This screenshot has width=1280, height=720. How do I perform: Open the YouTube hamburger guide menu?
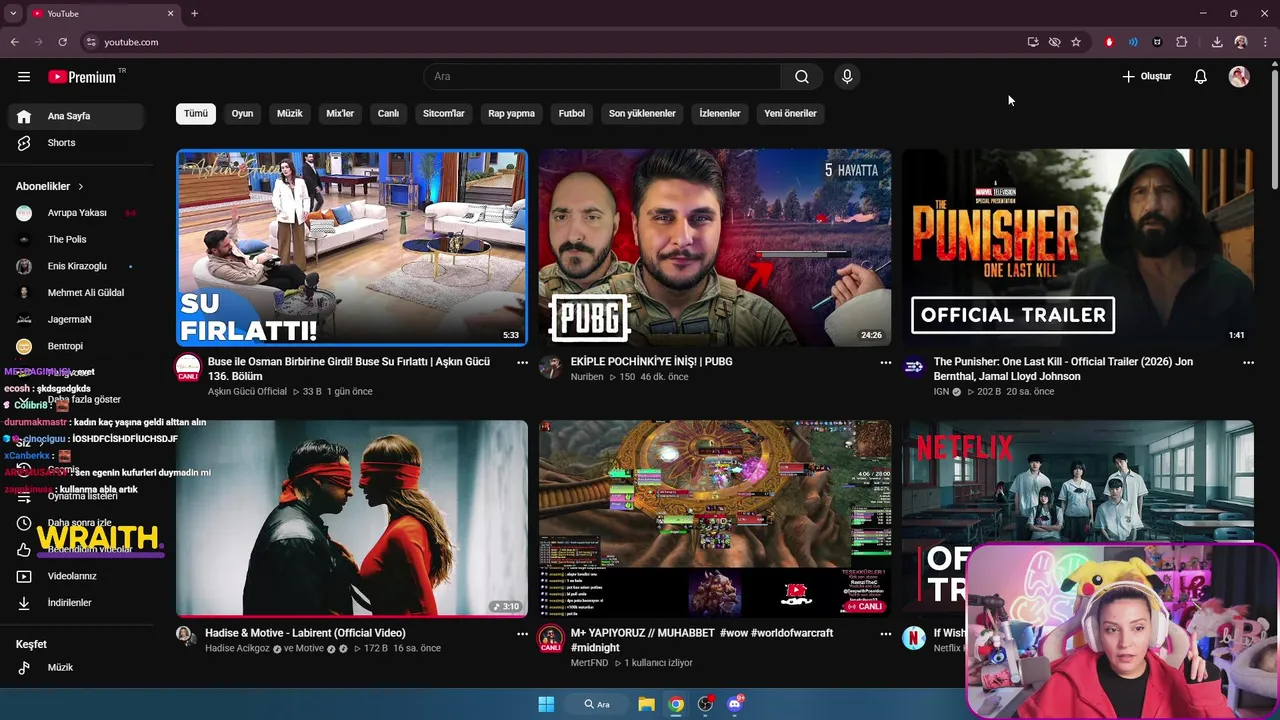point(24,77)
